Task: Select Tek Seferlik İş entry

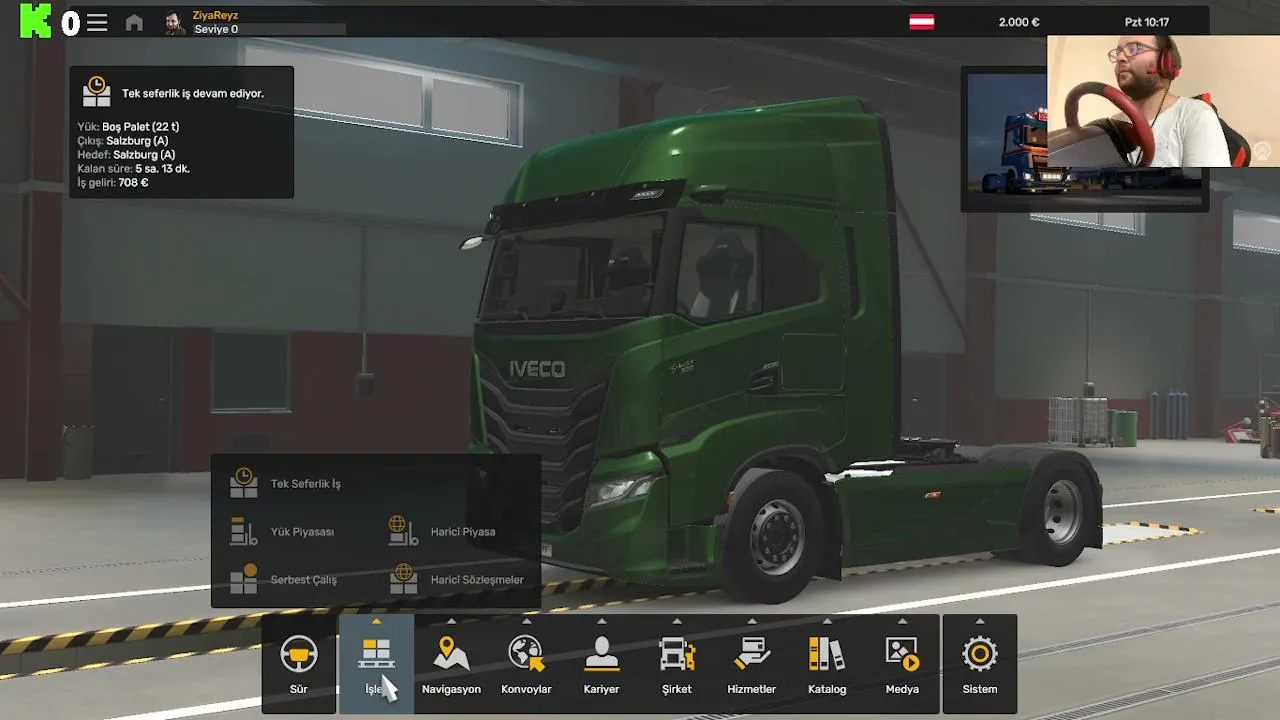Action: tap(286, 483)
